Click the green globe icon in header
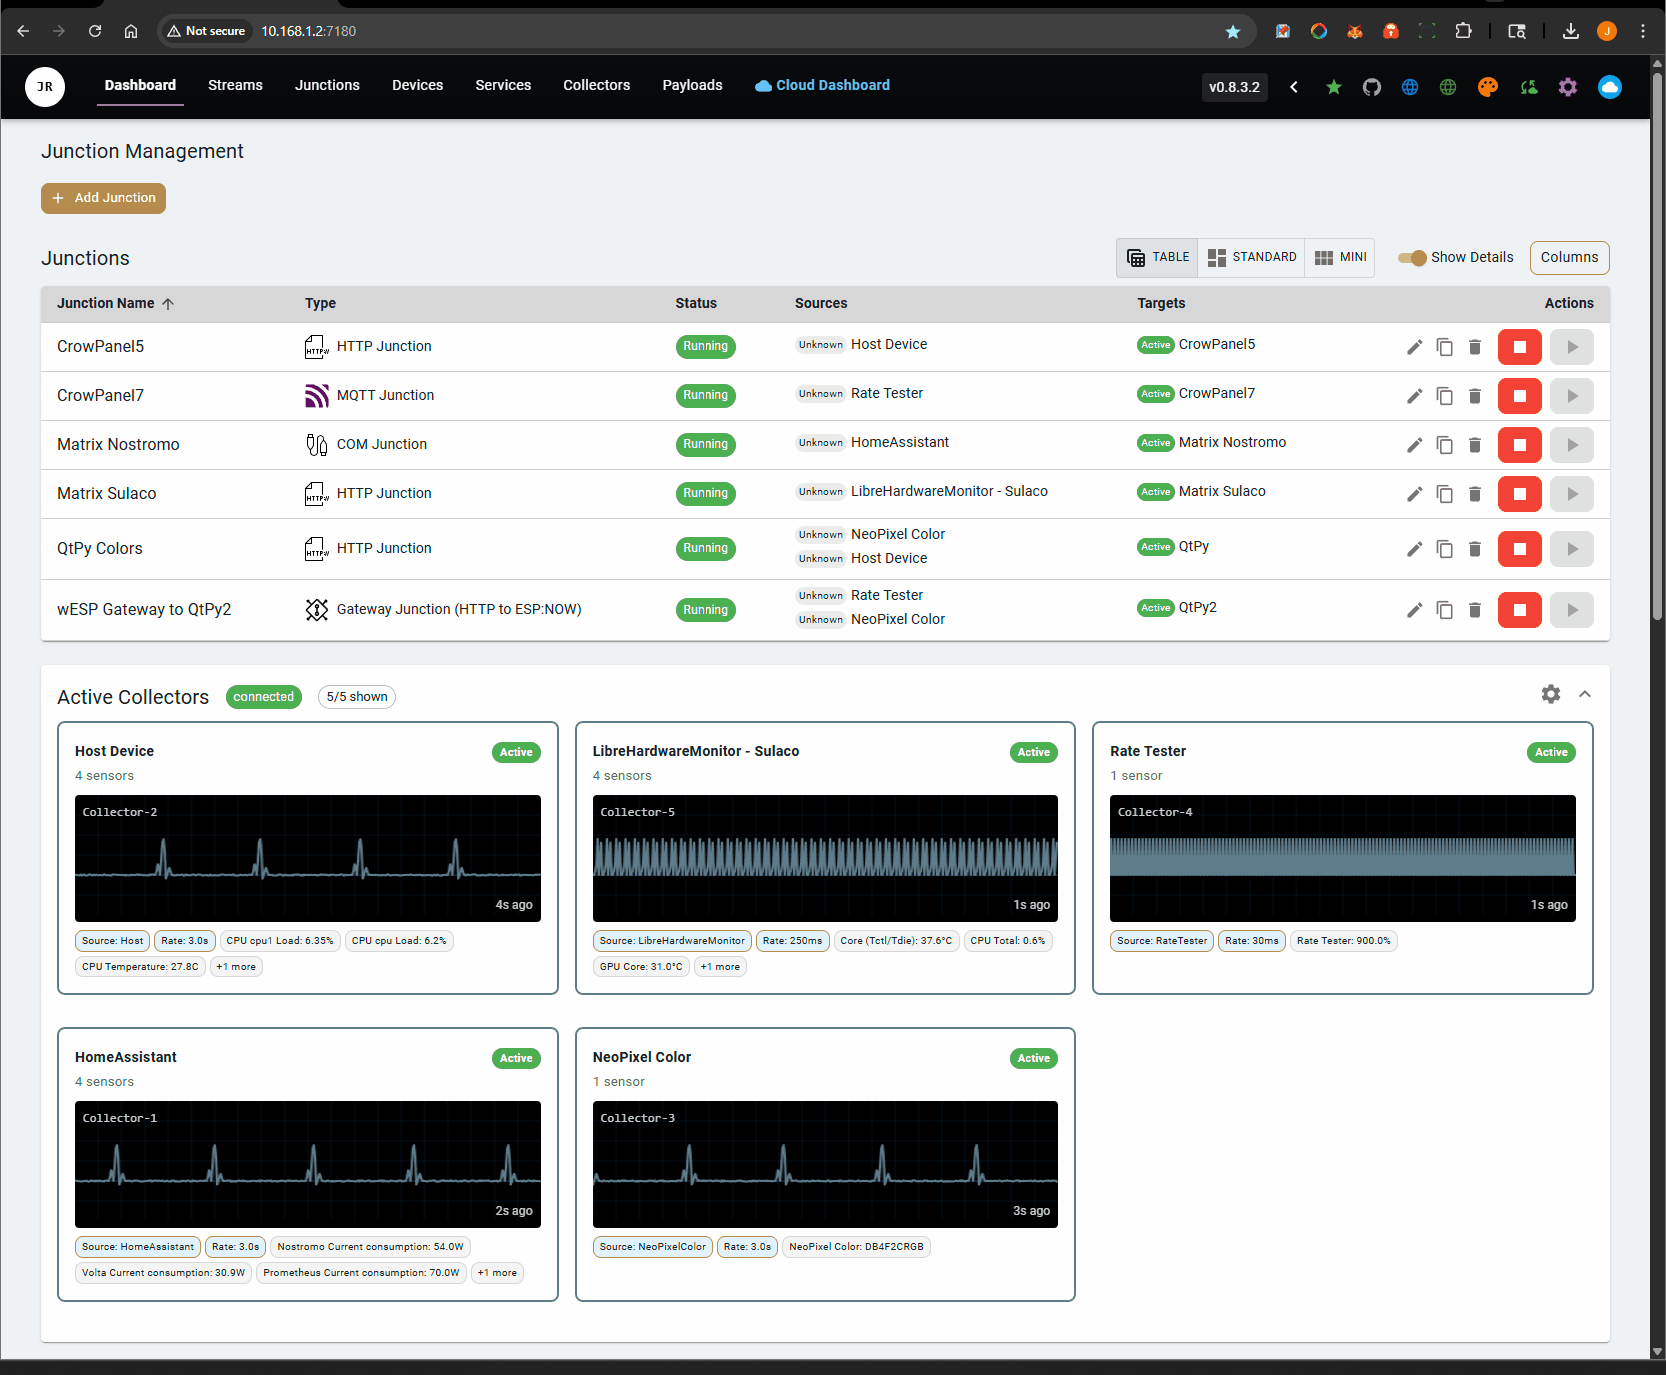The width and height of the screenshot is (1666, 1375). point(1448,87)
